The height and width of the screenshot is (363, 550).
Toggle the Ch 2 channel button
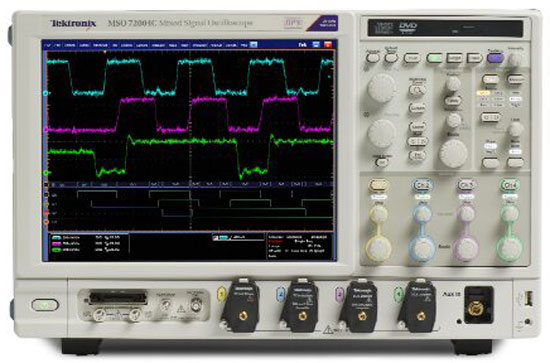point(422,185)
